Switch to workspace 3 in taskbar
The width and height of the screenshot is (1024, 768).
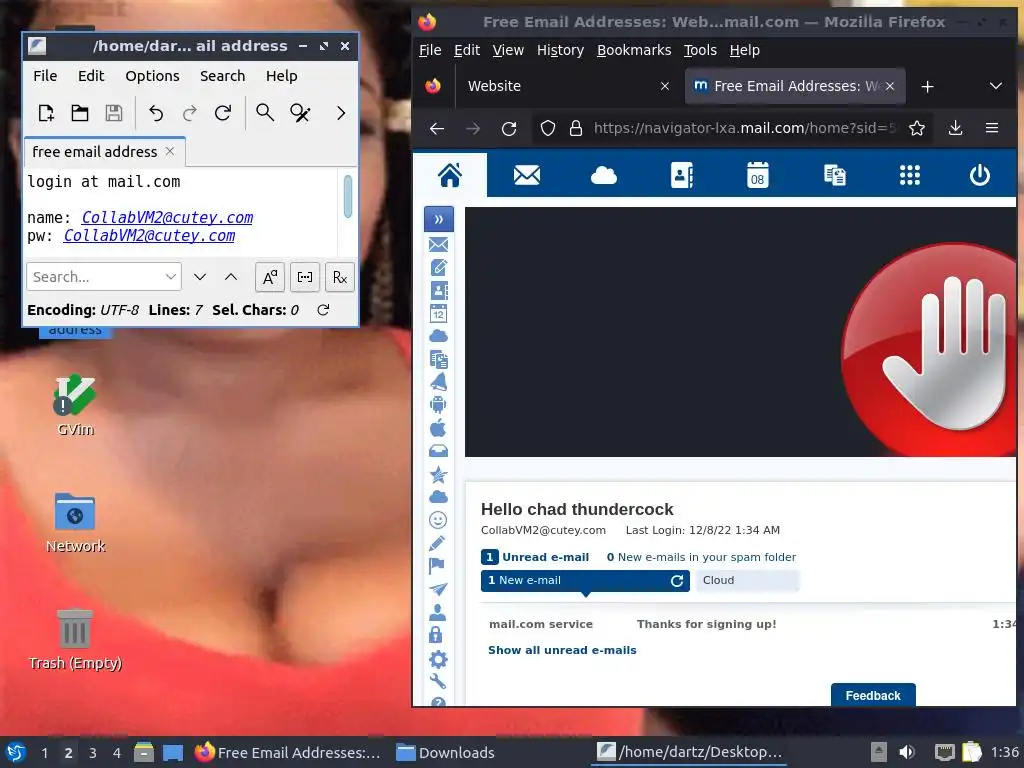coord(93,753)
